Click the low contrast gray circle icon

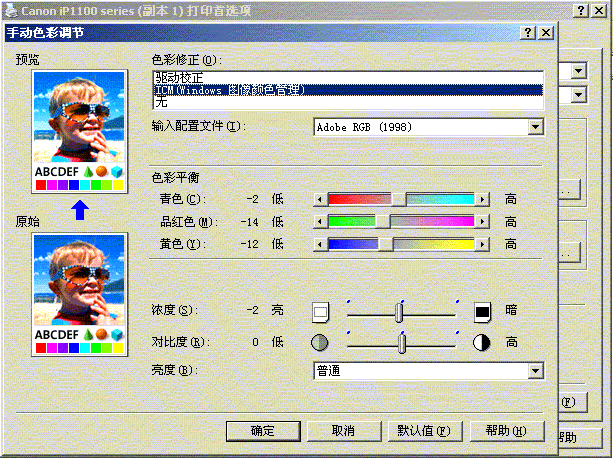point(320,342)
